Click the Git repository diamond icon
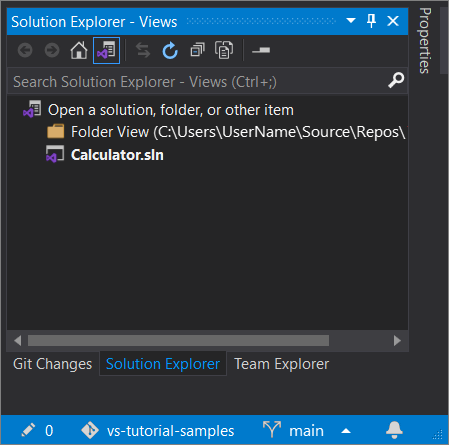Viewport: 449px width, 445px height. click(90, 430)
